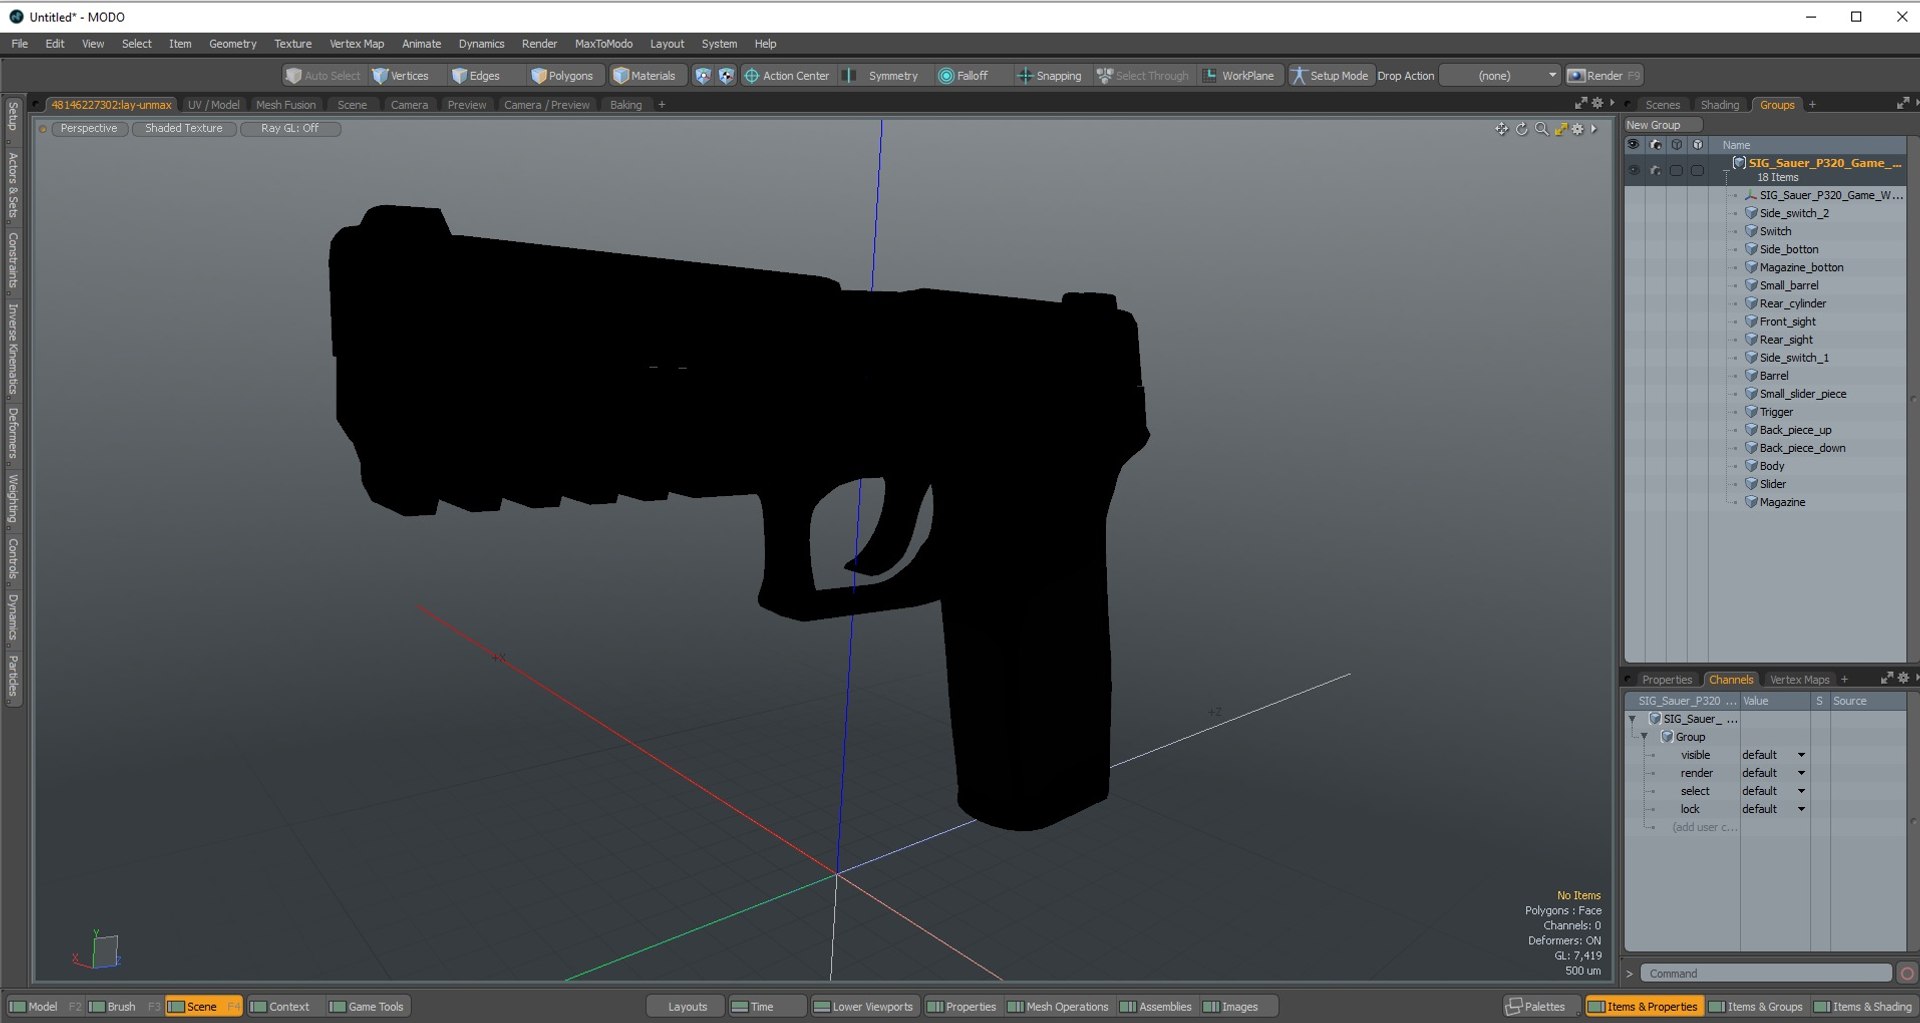Collapse the Group row in Channels
Viewport: 1920px width, 1023px height.
click(x=1644, y=737)
